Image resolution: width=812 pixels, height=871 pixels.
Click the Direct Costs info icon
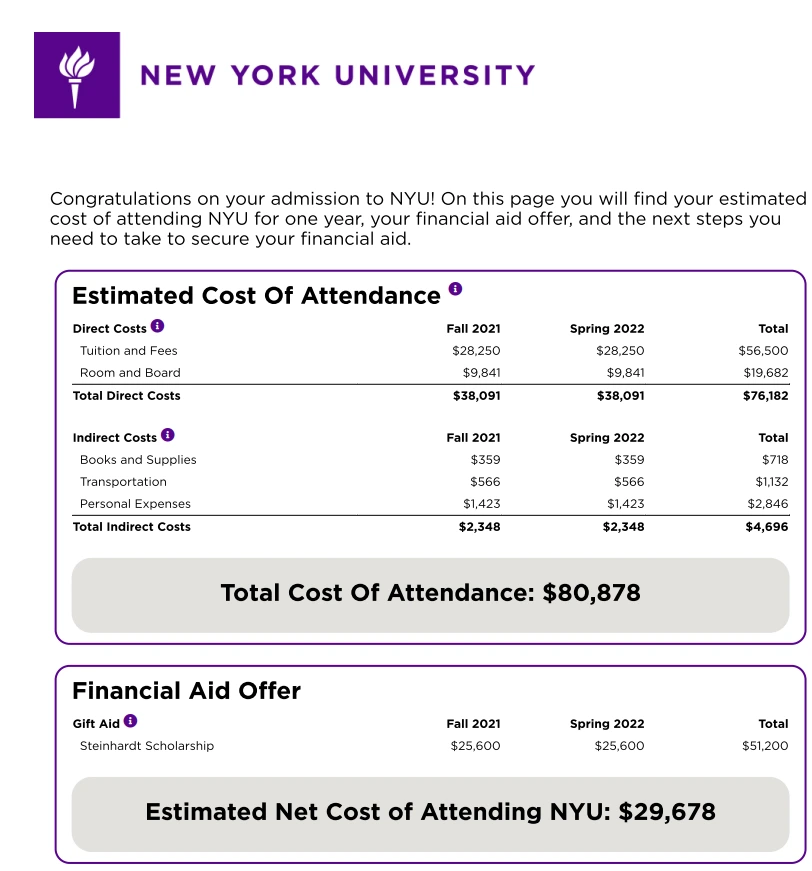157,326
